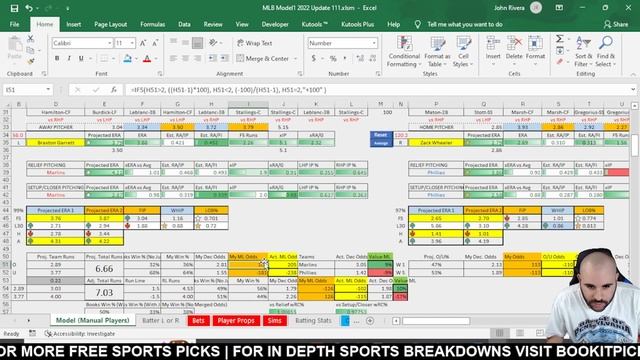Open Delete cells button in Cells group

click(x=514, y=50)
